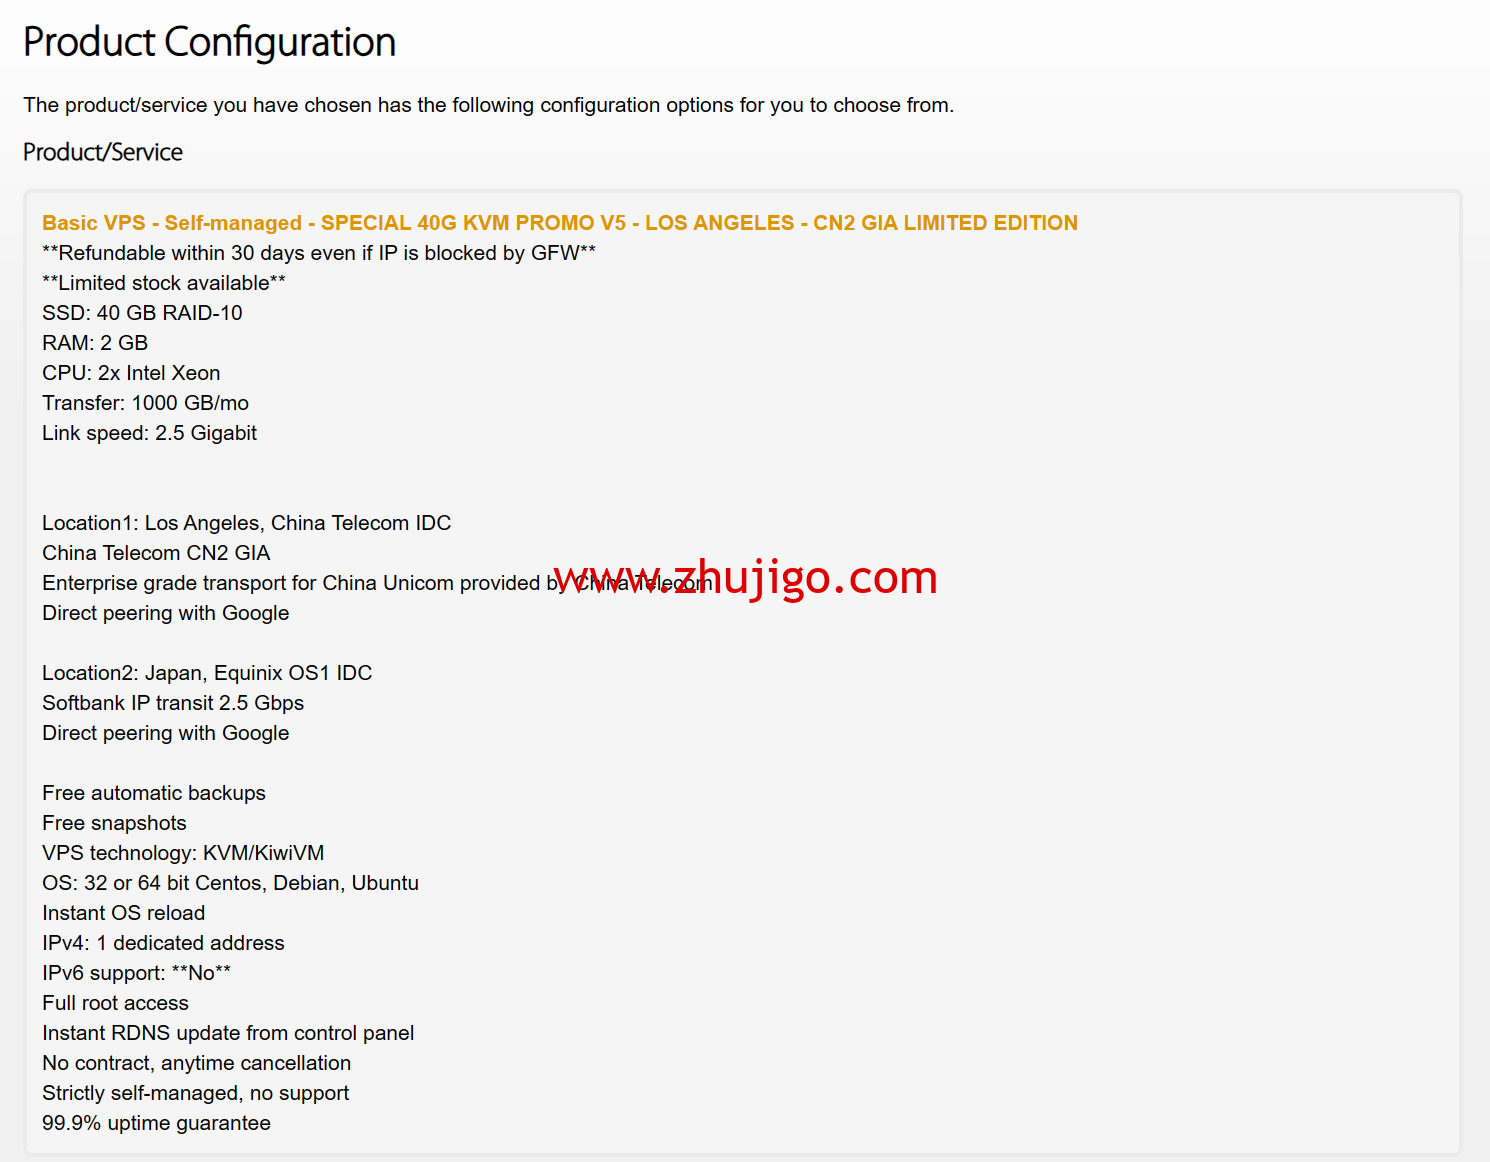Click the SSD: 40 GB RAID-10 line

coord(142,313)
